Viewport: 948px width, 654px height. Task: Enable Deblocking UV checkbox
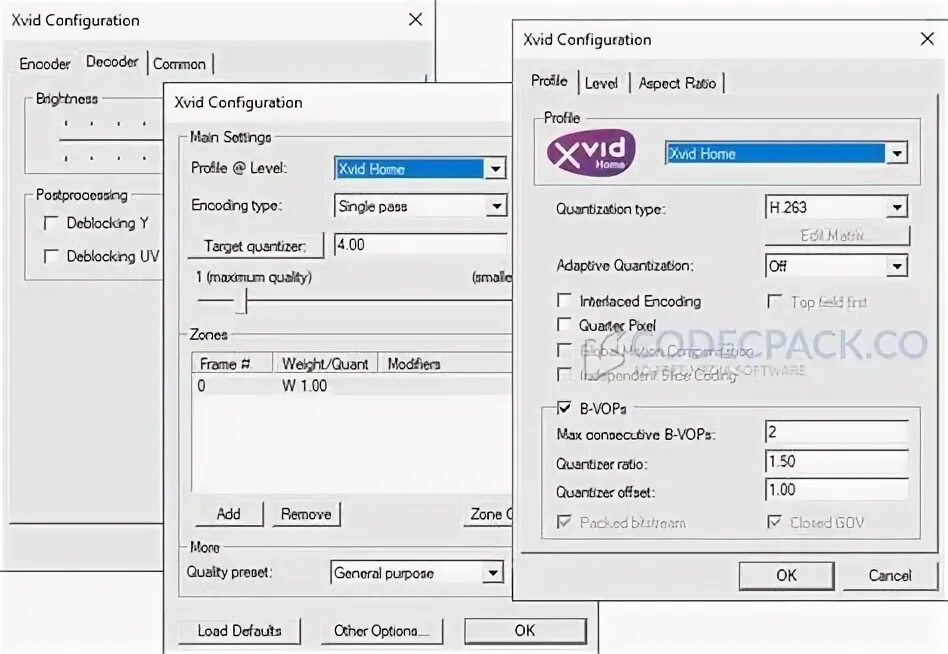51,256
